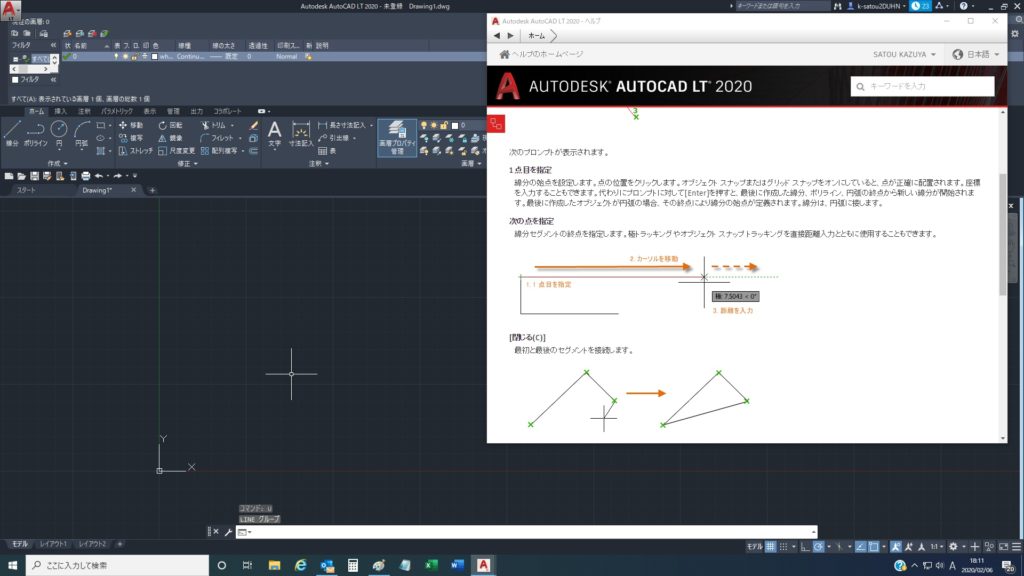The width and height of the screenshot is (1024, 576).
Task: Open the SATOU KAZUYA account dropdown
Action: tap(904, 54)
